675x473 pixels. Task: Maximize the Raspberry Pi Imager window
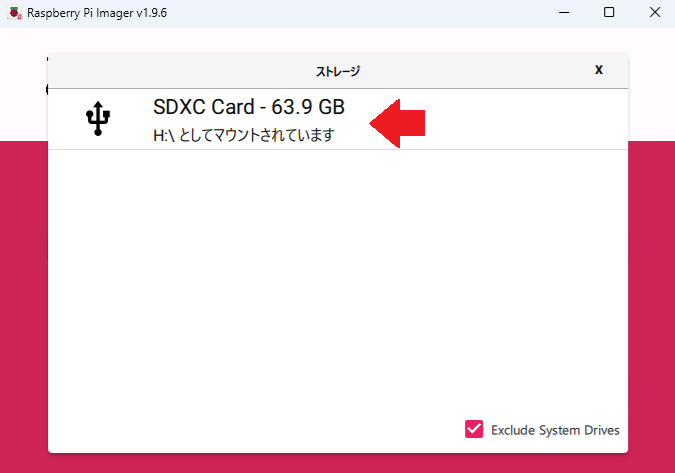point(609,13)
